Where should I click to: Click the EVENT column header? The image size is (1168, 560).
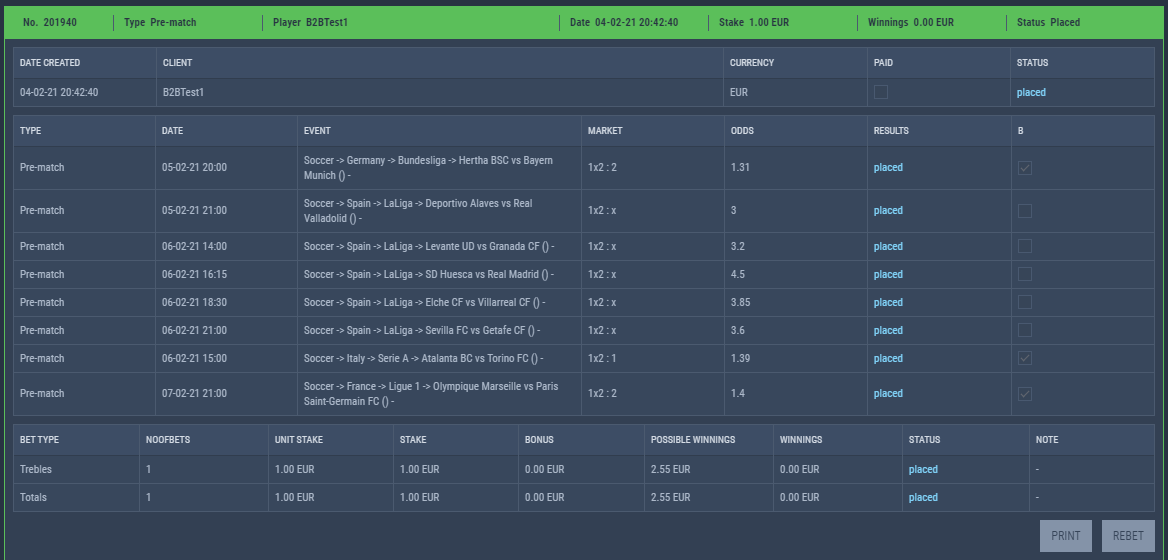point(317,131)
